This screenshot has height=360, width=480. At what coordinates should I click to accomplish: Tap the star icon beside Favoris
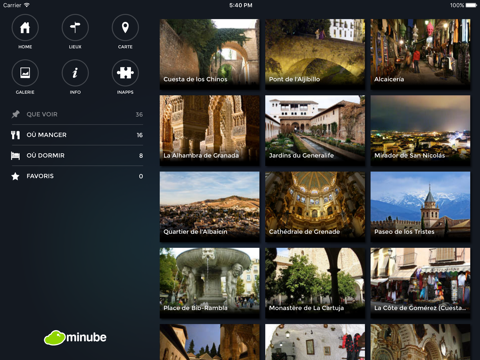(15, 176)
